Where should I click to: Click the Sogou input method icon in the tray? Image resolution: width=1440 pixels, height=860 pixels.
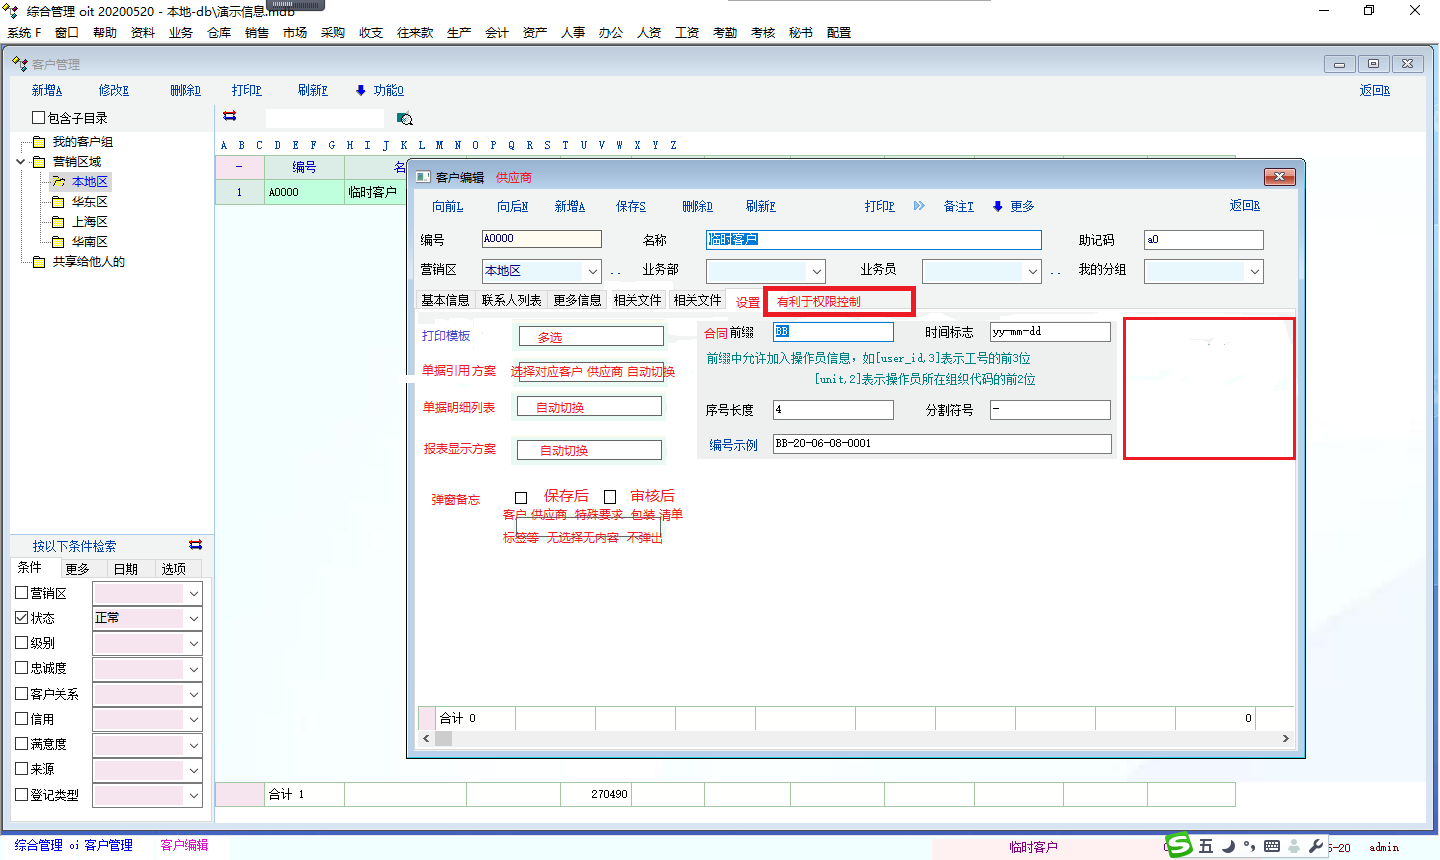(1180, 846)
